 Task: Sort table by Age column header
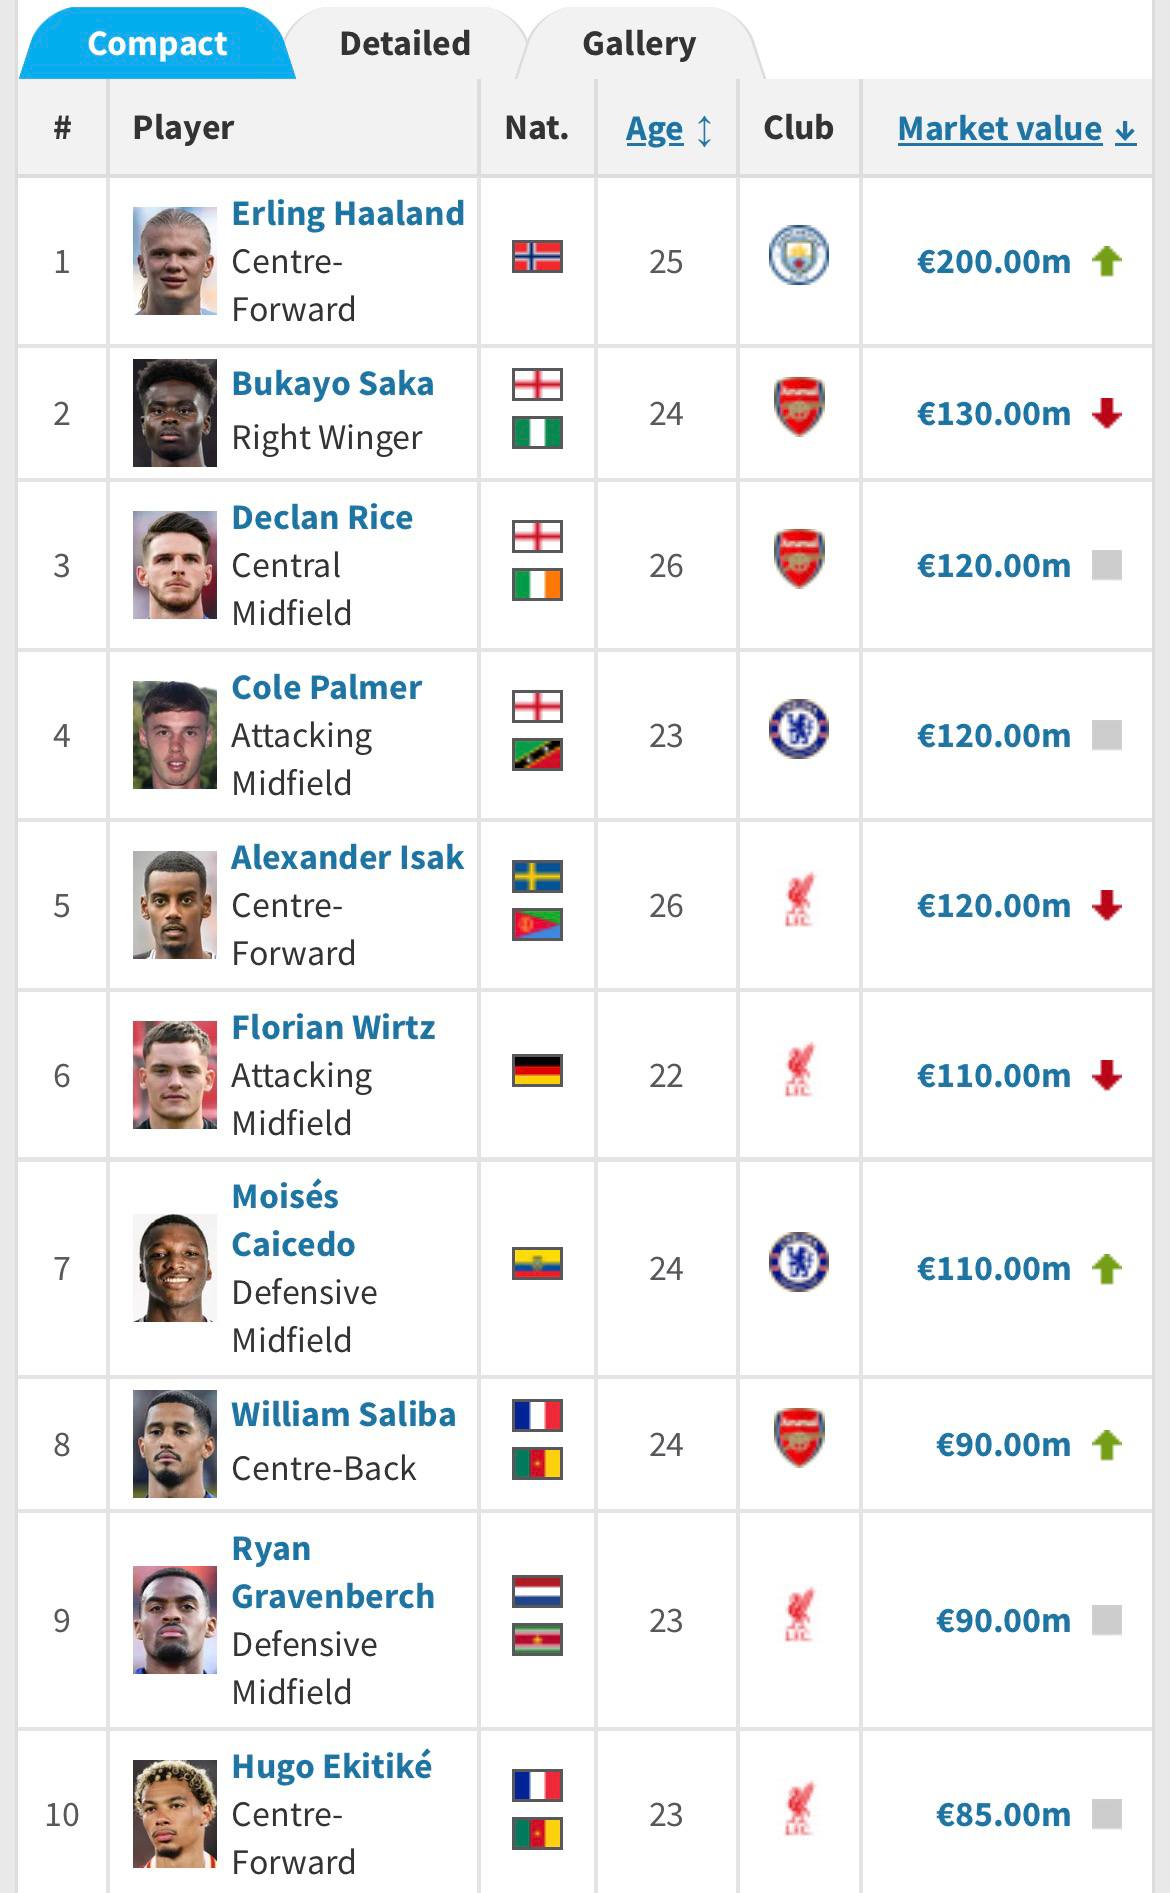[x=654, y=129]
